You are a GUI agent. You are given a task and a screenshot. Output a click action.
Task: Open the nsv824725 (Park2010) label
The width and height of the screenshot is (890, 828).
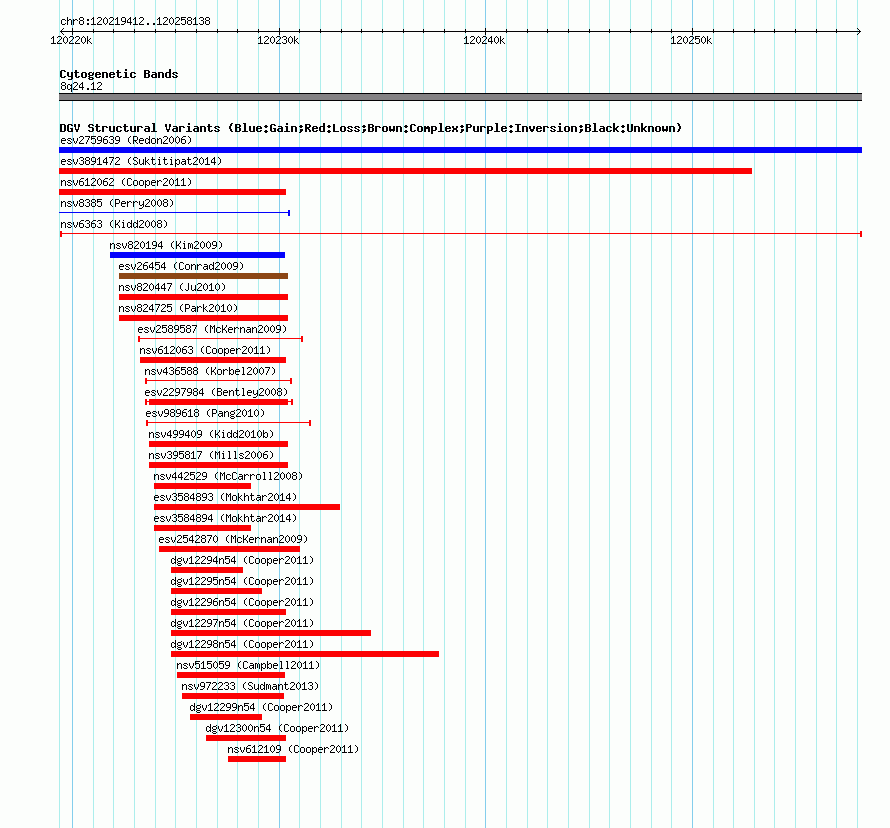tap(178, 308)
